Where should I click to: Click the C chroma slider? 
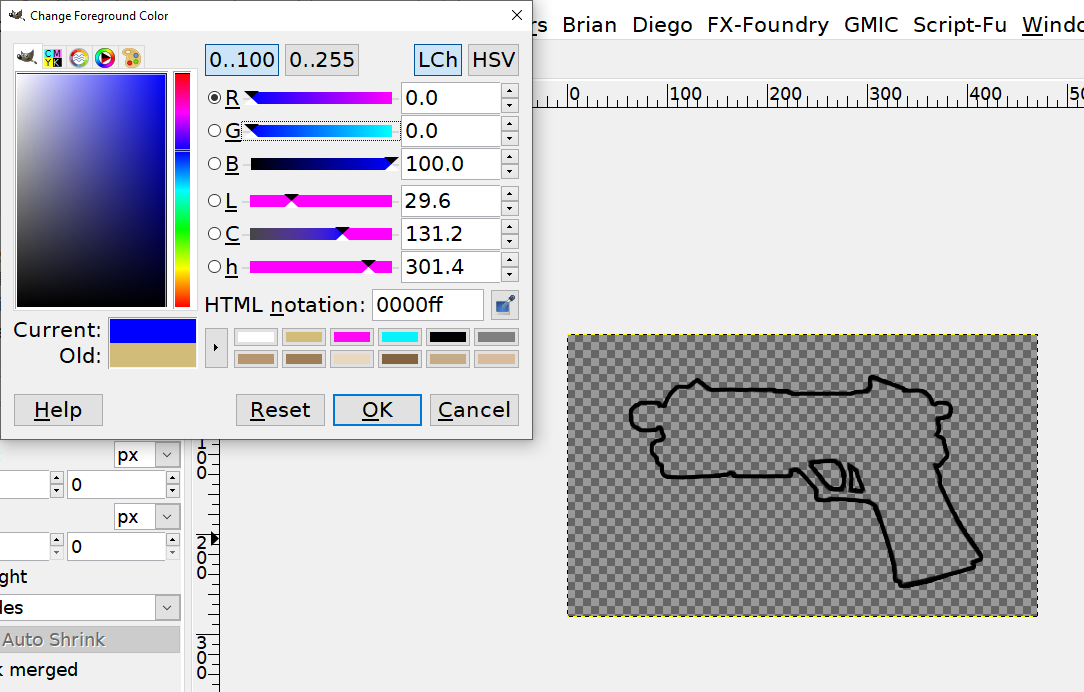(x=321, y=234)
